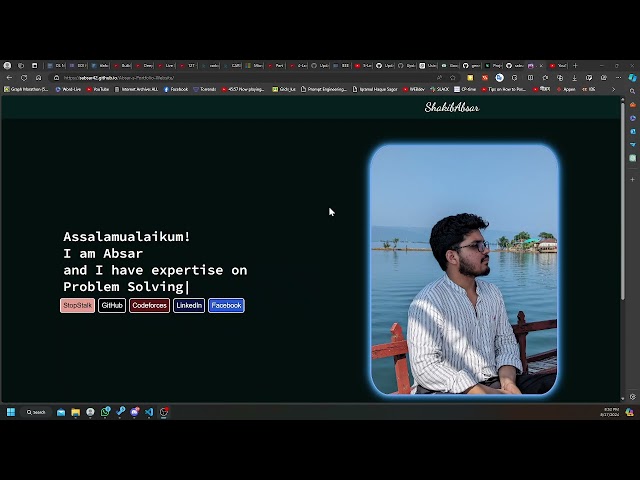Open the Torrents bookmark
Image resolution: width=640 pixels, height=480 pixels.
point(204,89)
